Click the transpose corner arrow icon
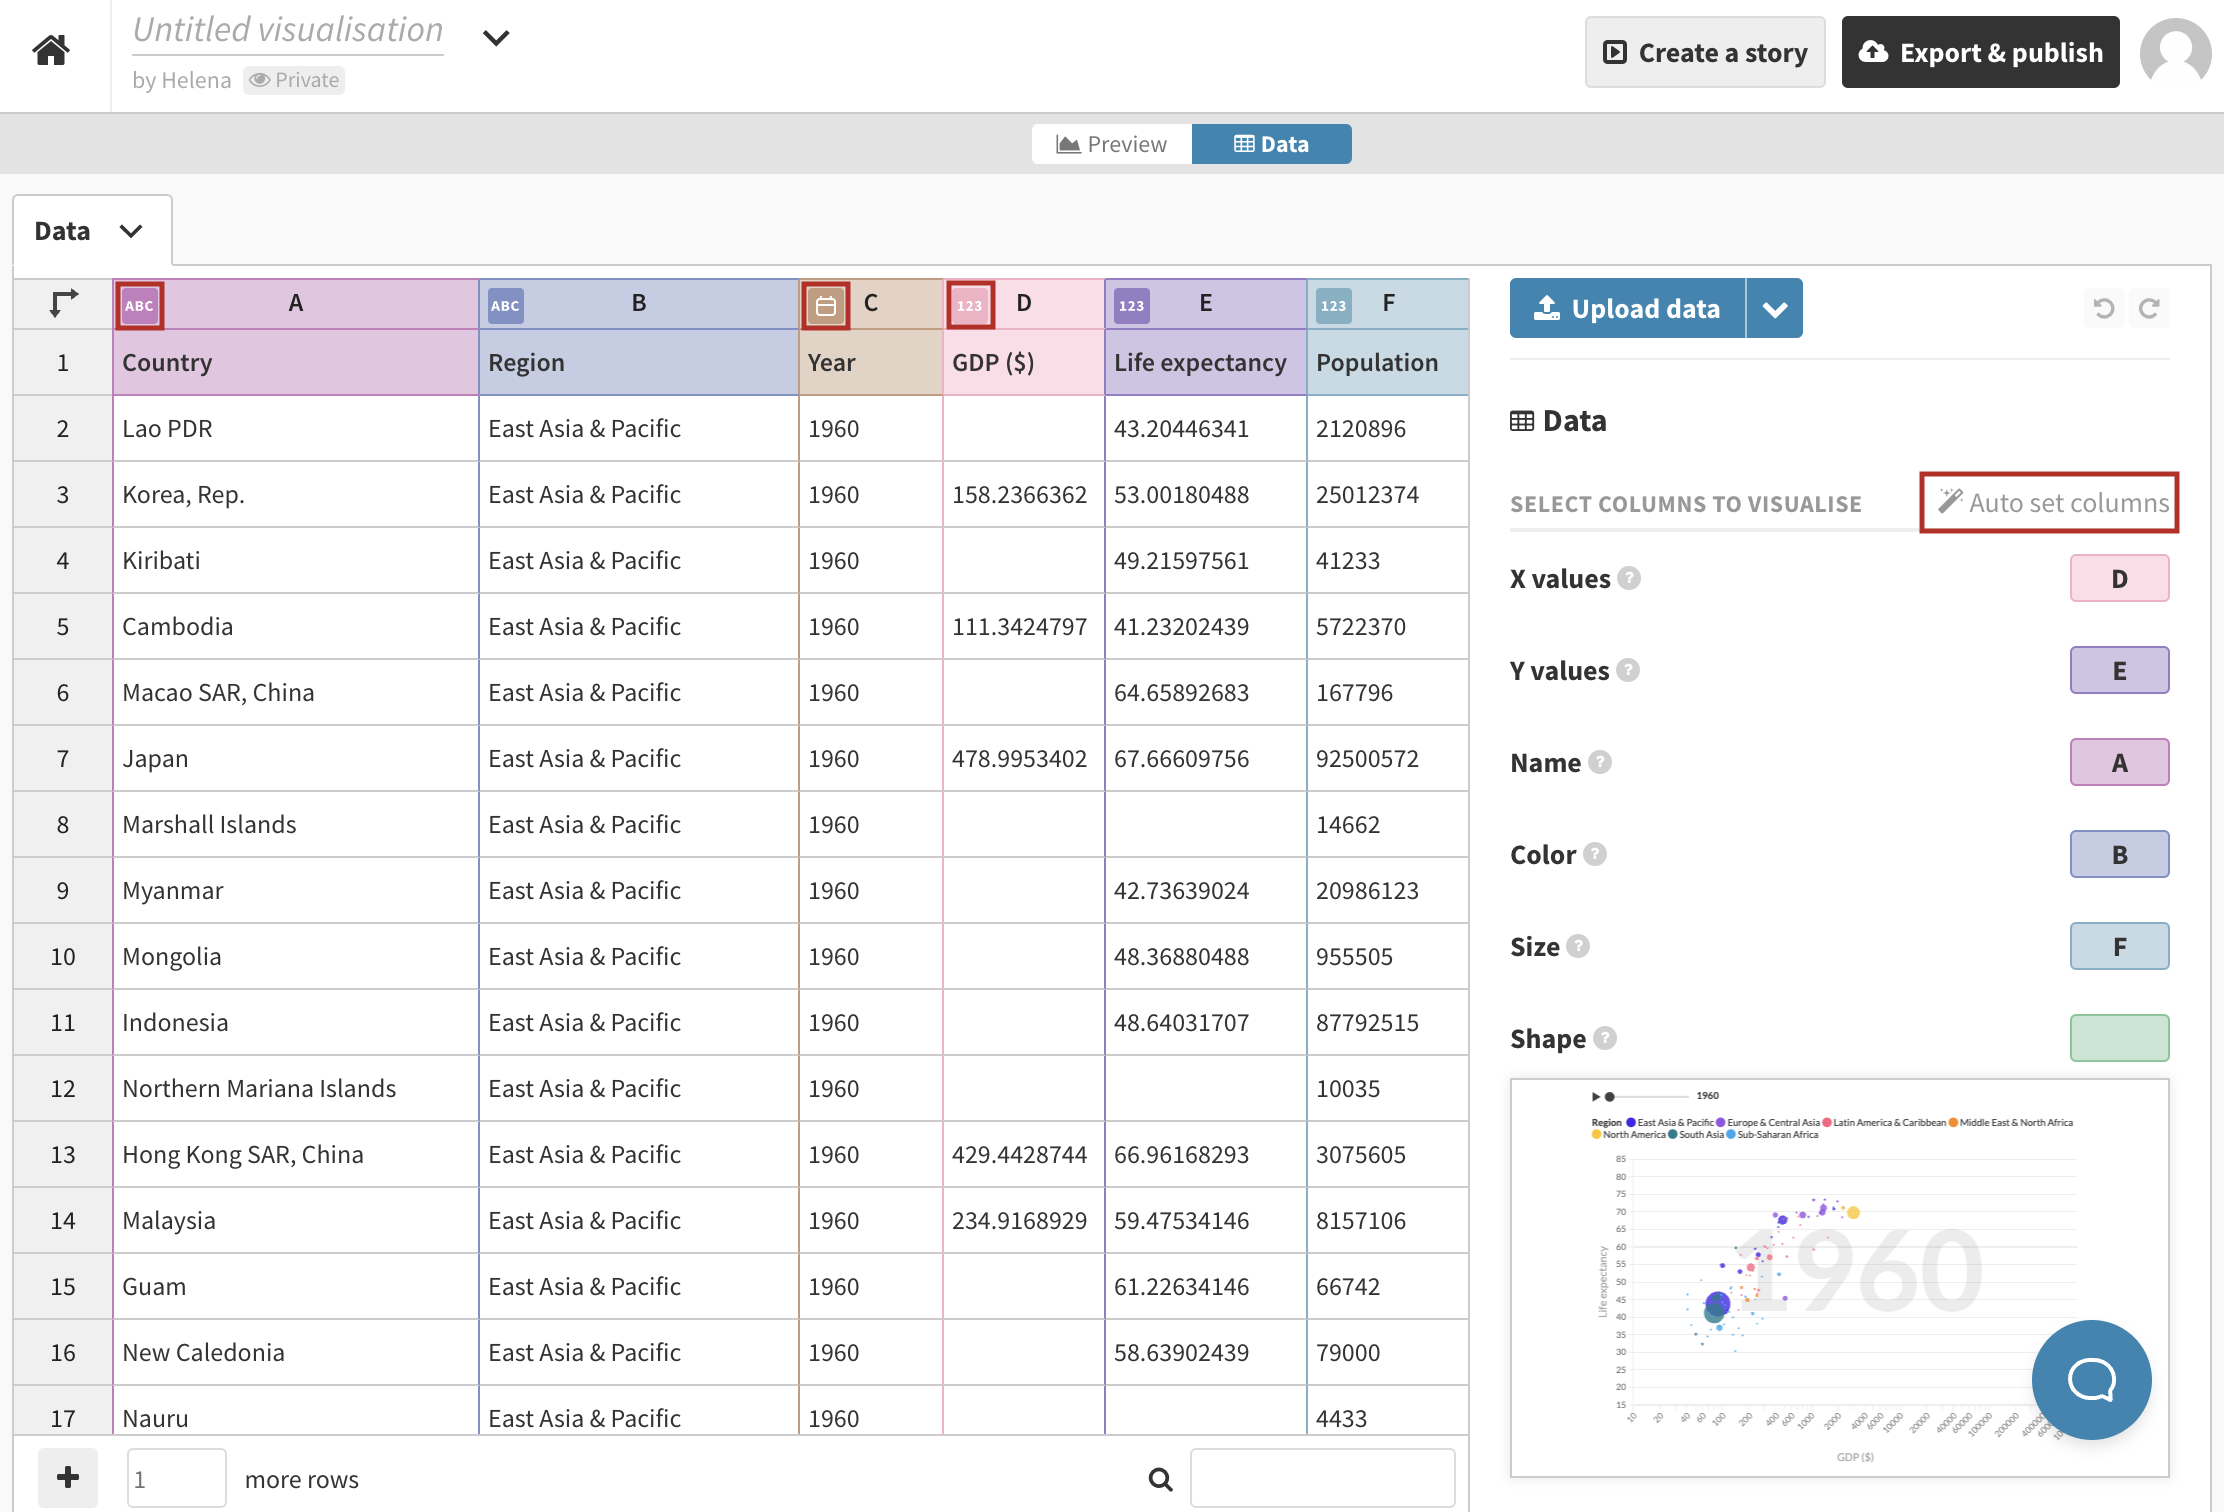This screenshot has height=1512, width=2224. [x=63, y=303]
